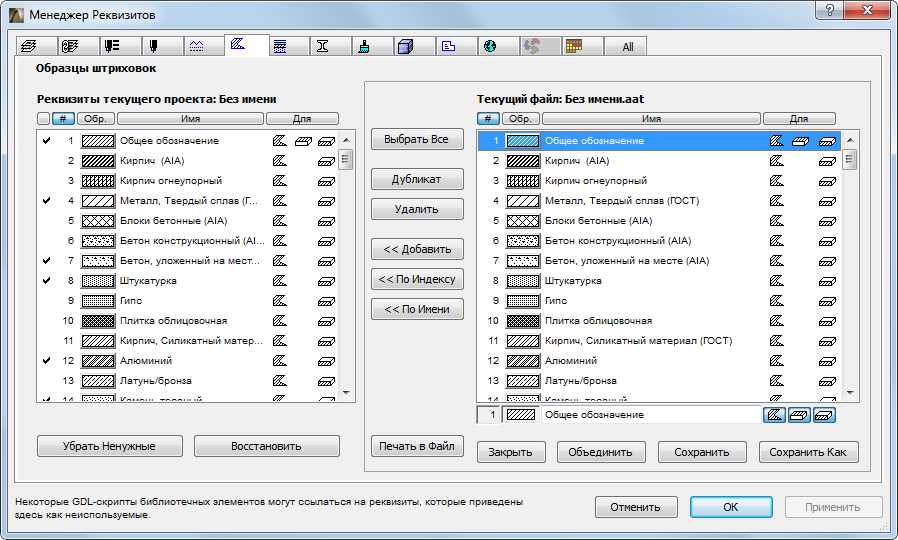Image resolution: width=898 pixels, height=540 pixels.
Task: Click cut fill icon of Кирпич огнеупорный in project list
Action: point(326,181)
